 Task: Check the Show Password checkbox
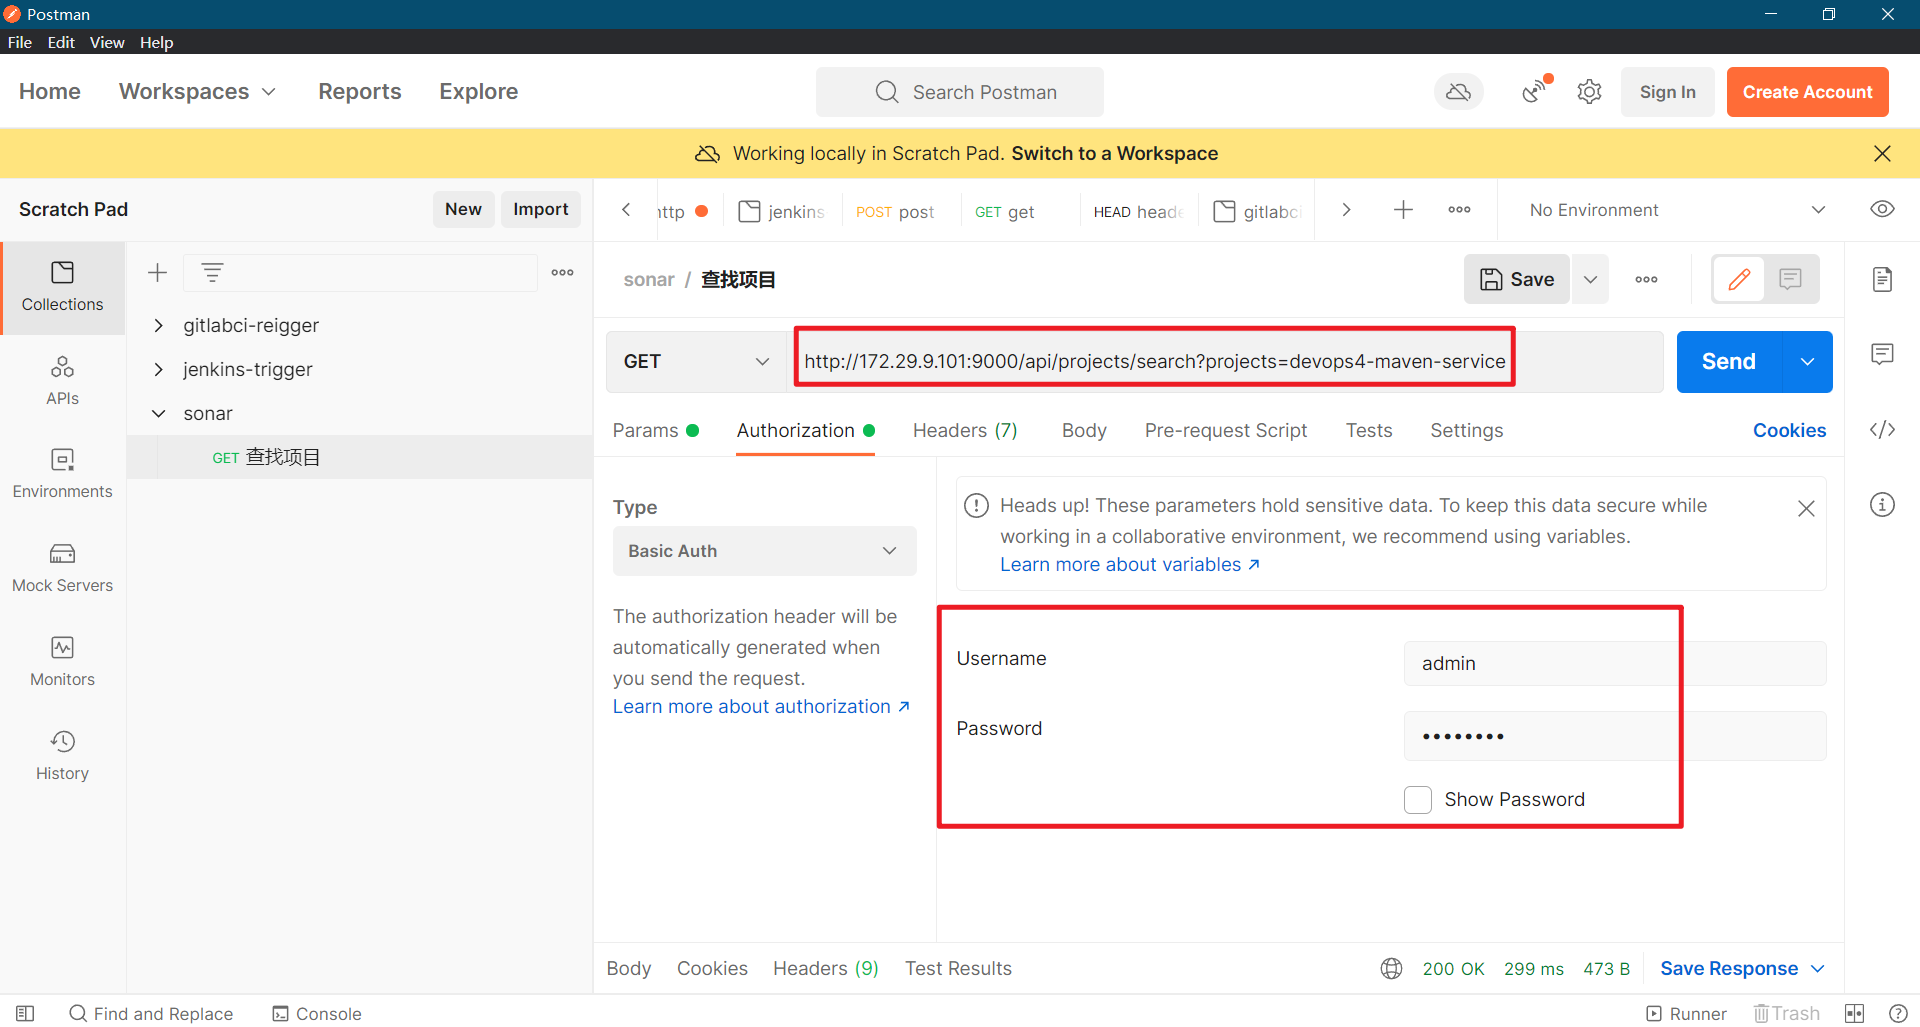1418,799
